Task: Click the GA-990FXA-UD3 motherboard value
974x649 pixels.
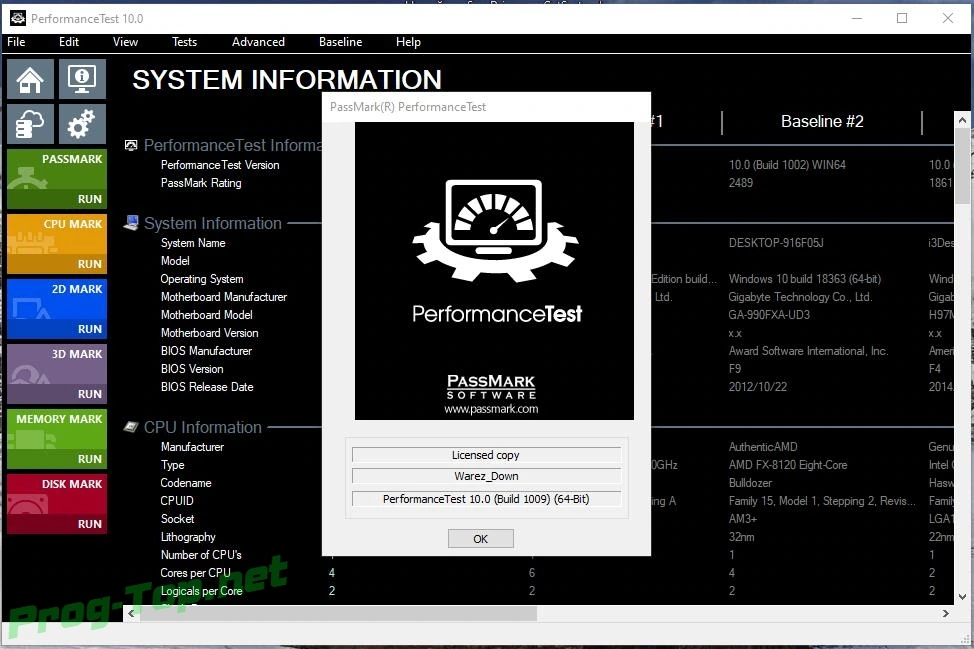Action: click(x=769, y=315)
